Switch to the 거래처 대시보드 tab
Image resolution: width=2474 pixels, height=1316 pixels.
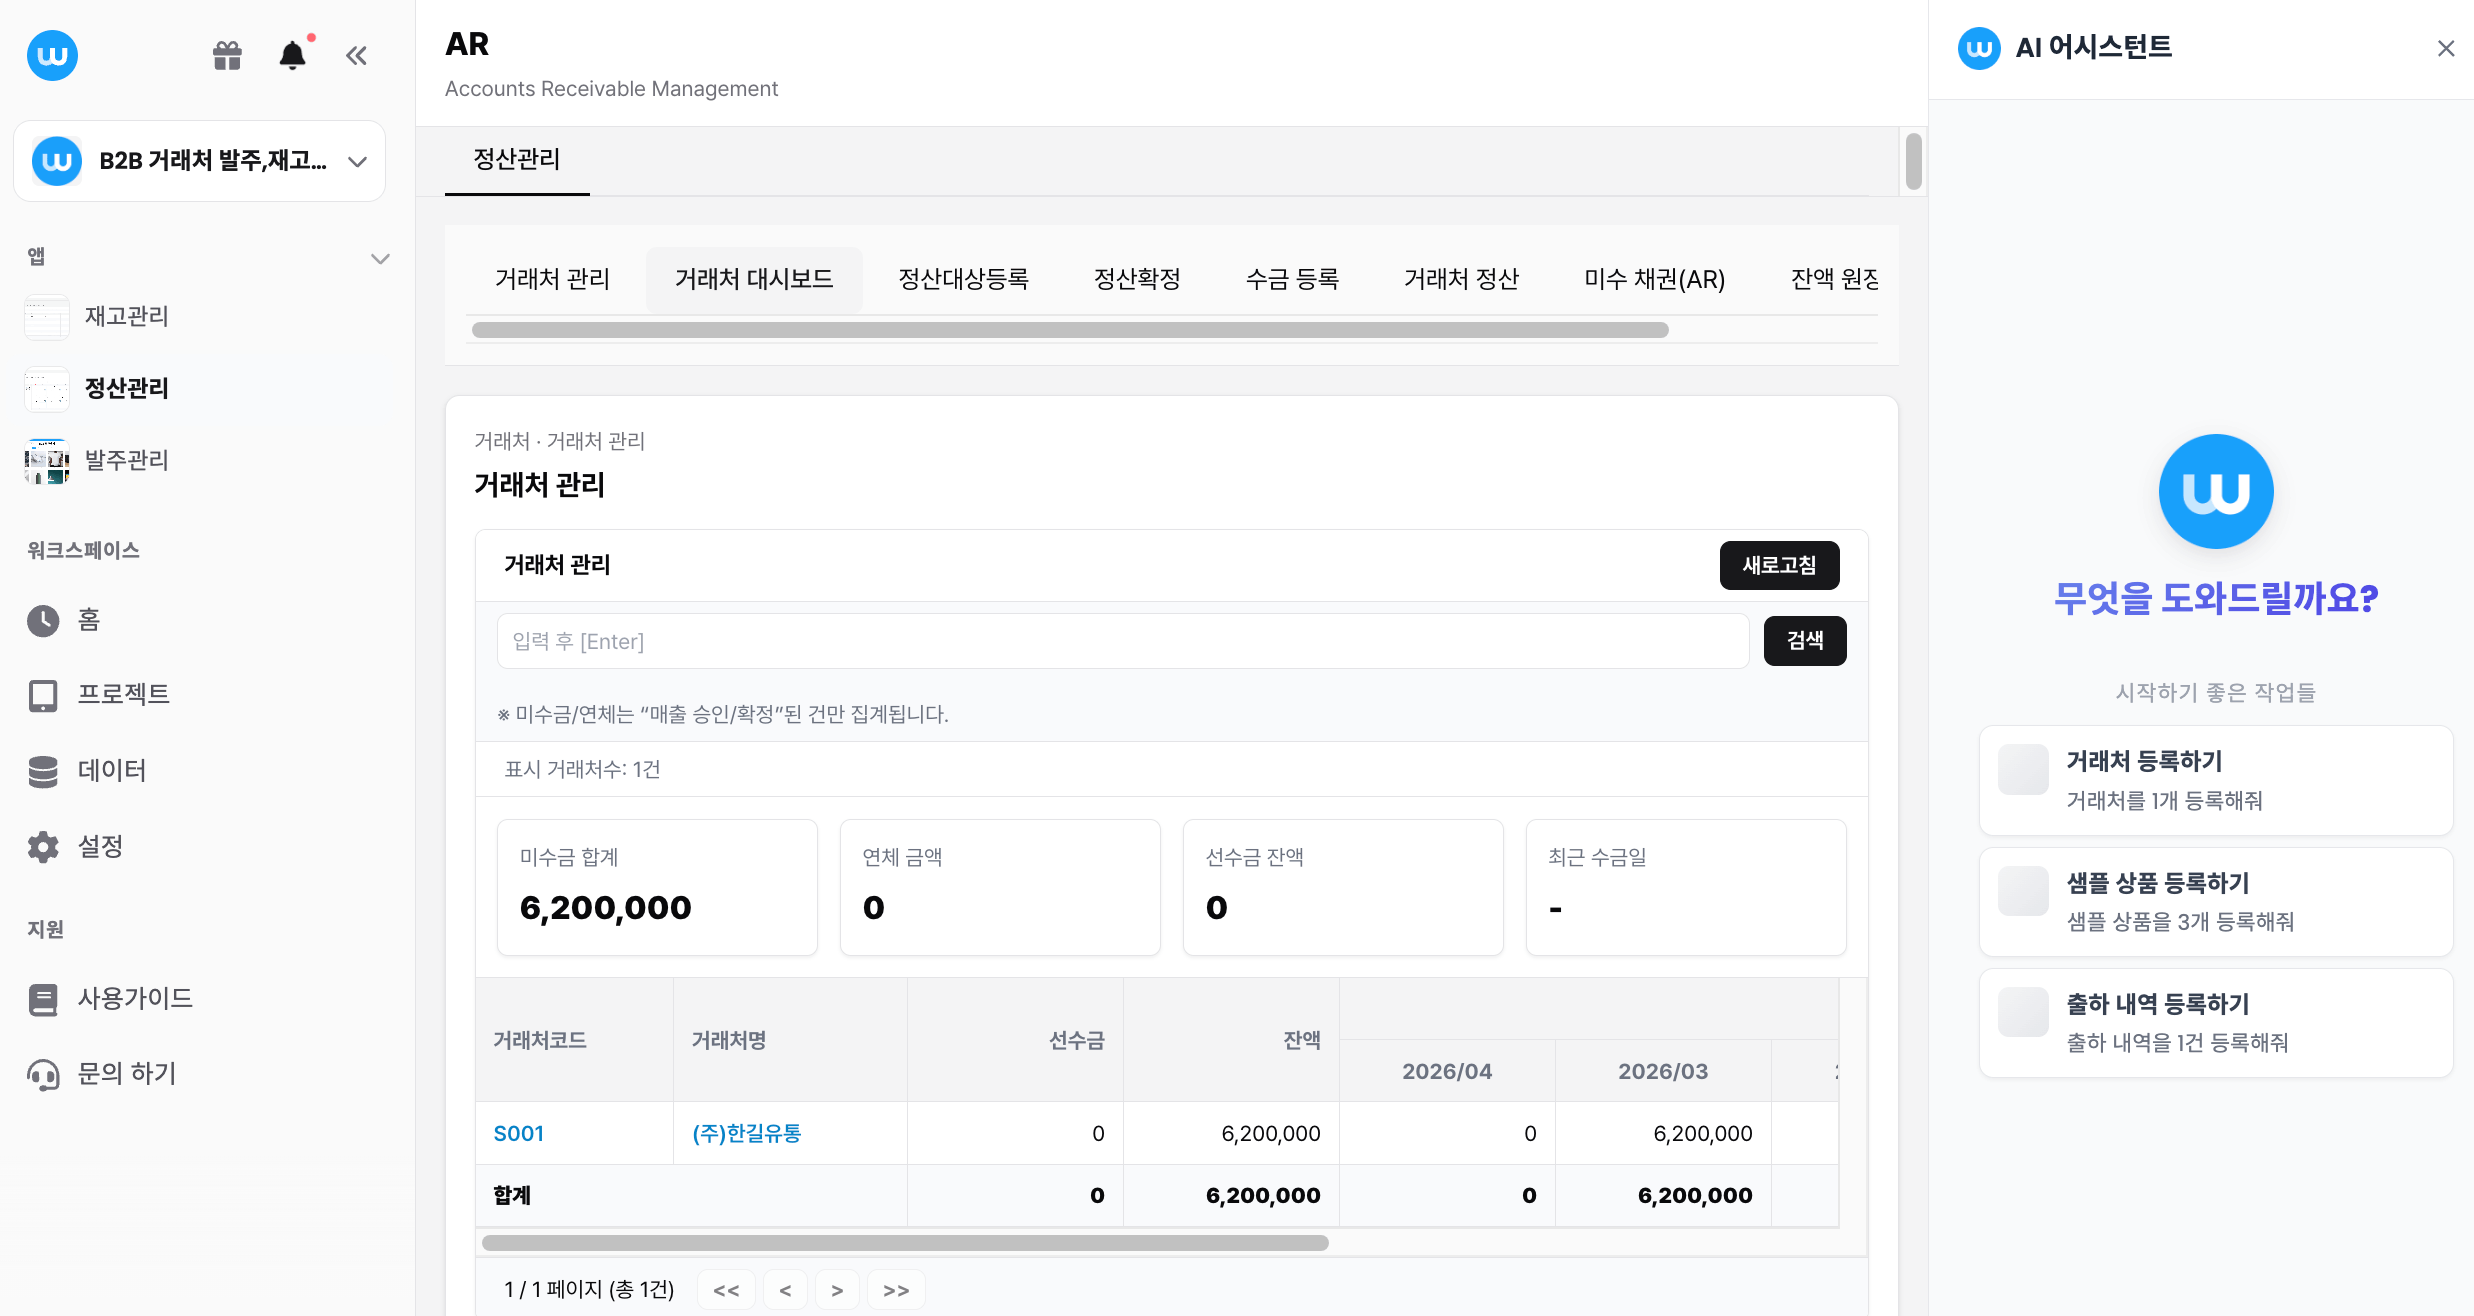[x=753, y=279]
